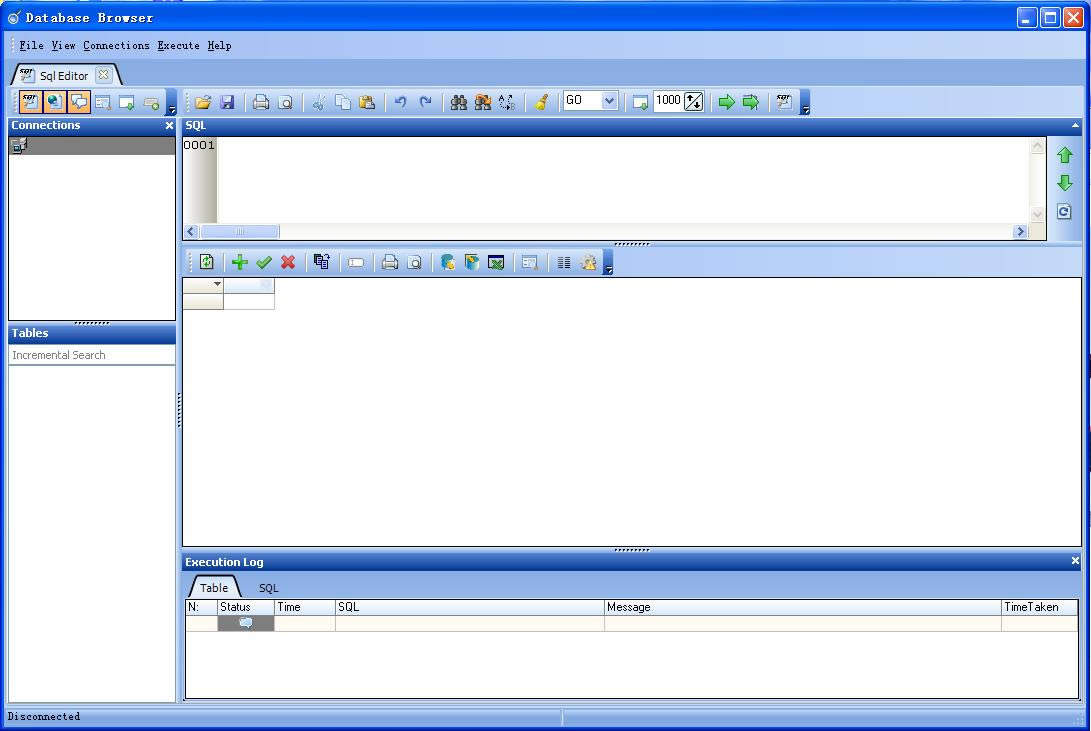Screen dimensions: 1091x731
Task: Close the Connections panel
Action: click(169, 126)
